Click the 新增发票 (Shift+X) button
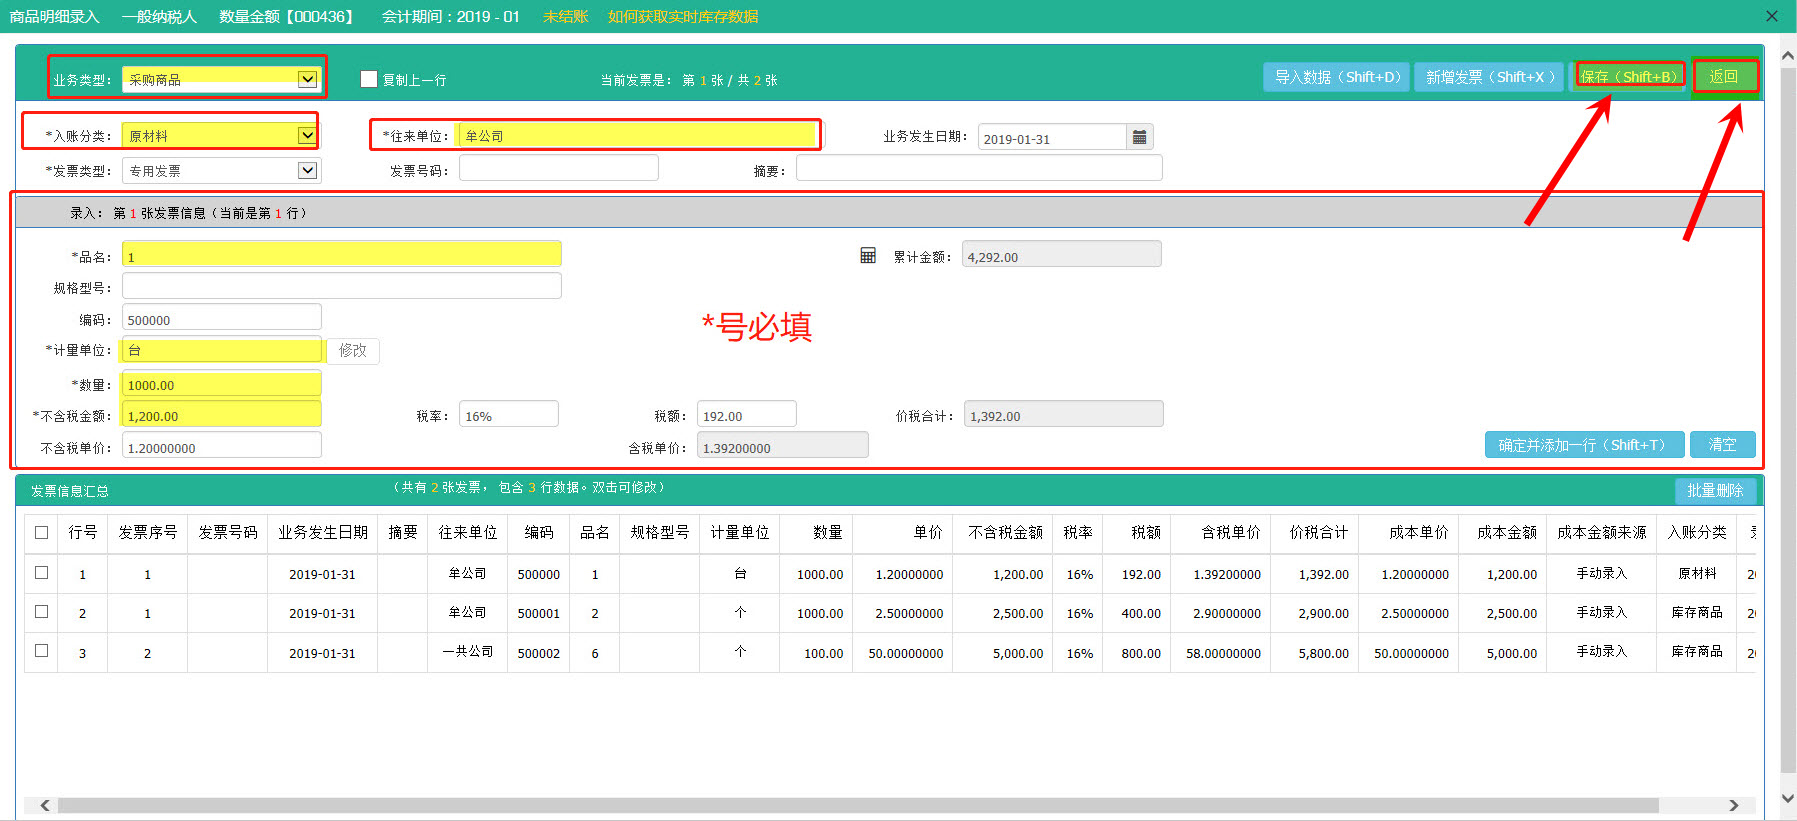 [x=1489, y=77]
